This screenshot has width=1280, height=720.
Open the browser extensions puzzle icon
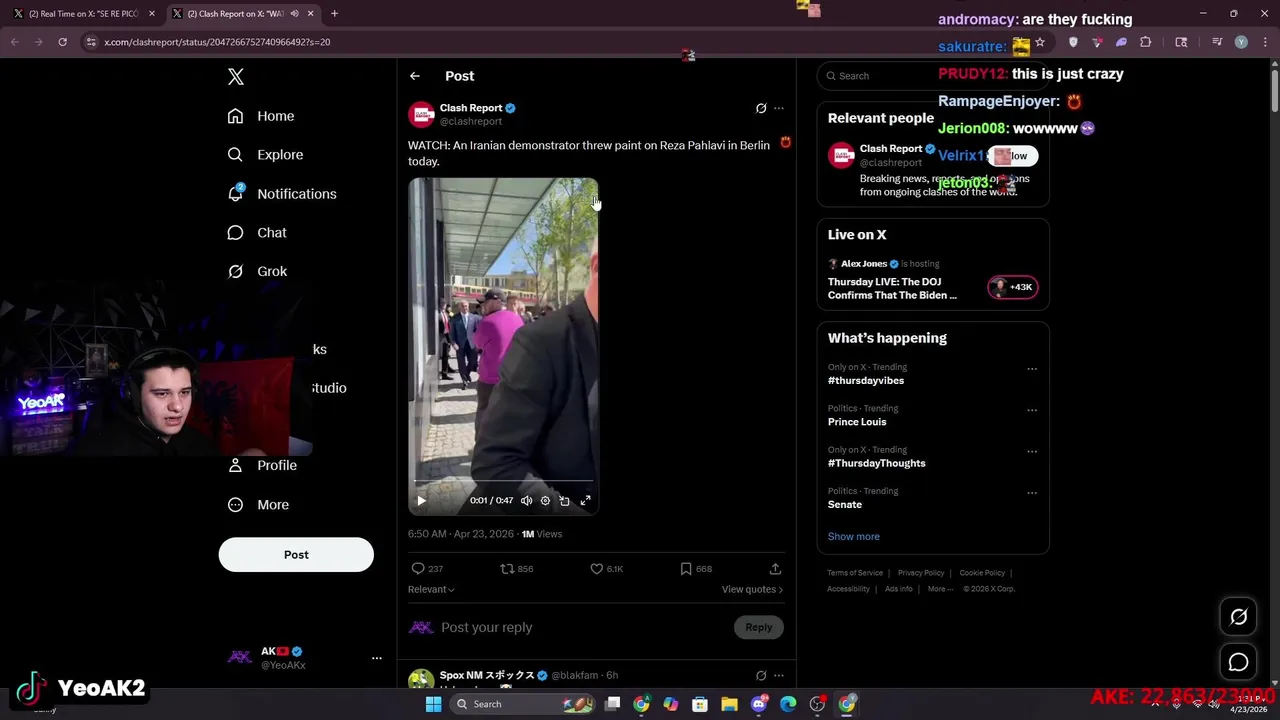pyautogui.click(x=1146, y=42)
